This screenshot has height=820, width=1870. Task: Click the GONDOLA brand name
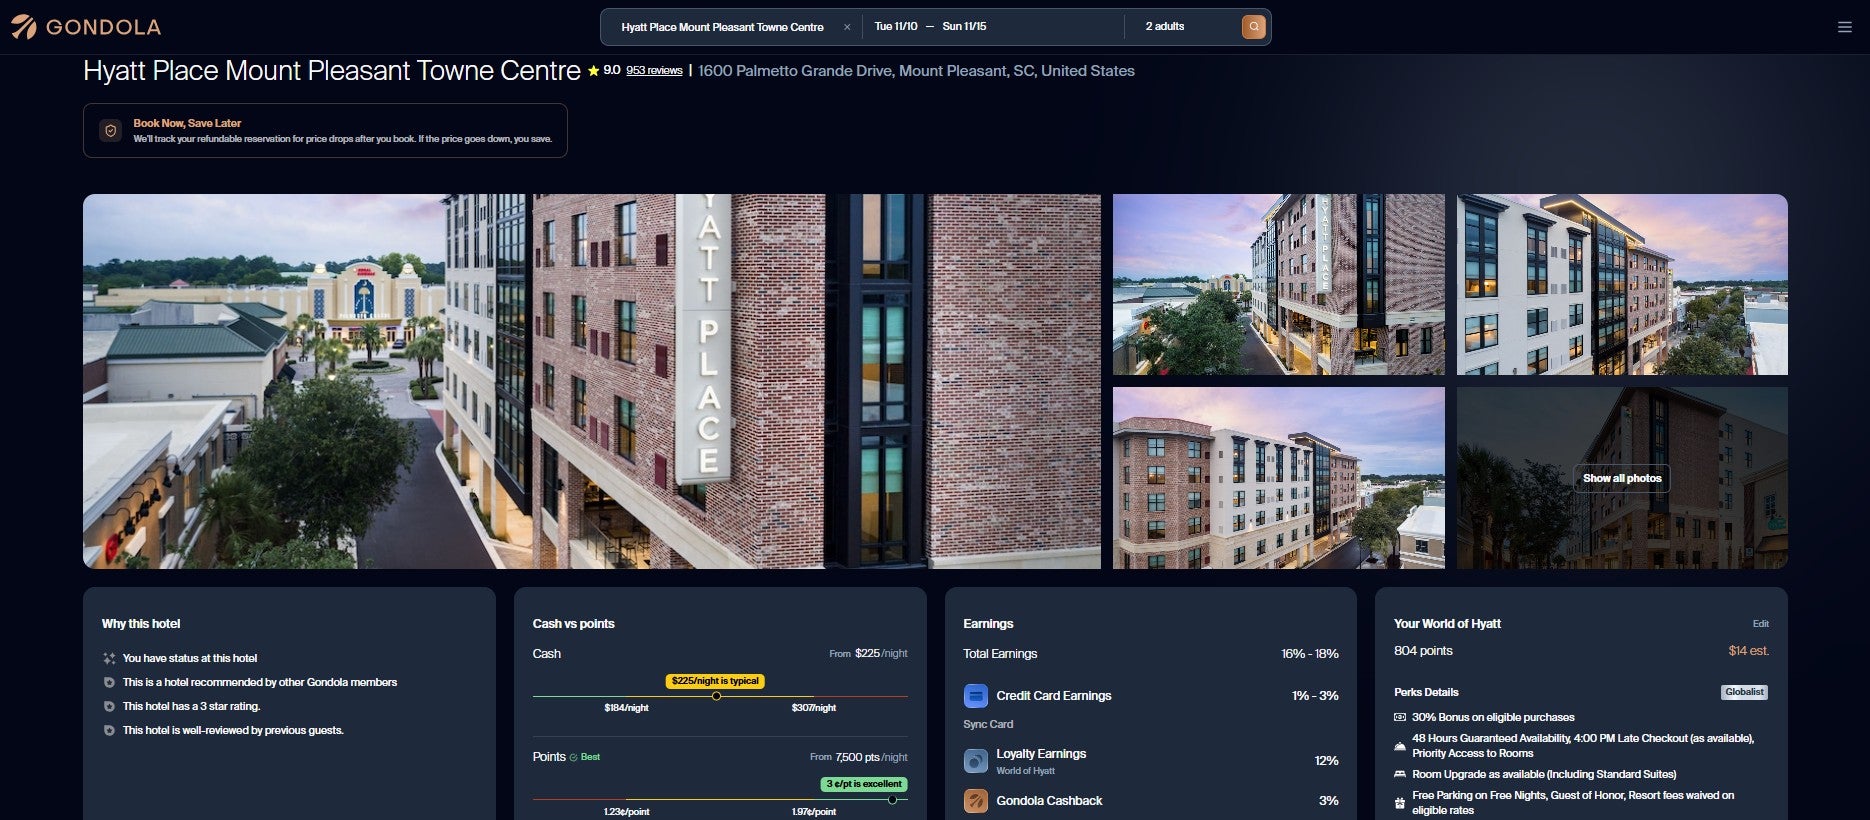[104, 27]
